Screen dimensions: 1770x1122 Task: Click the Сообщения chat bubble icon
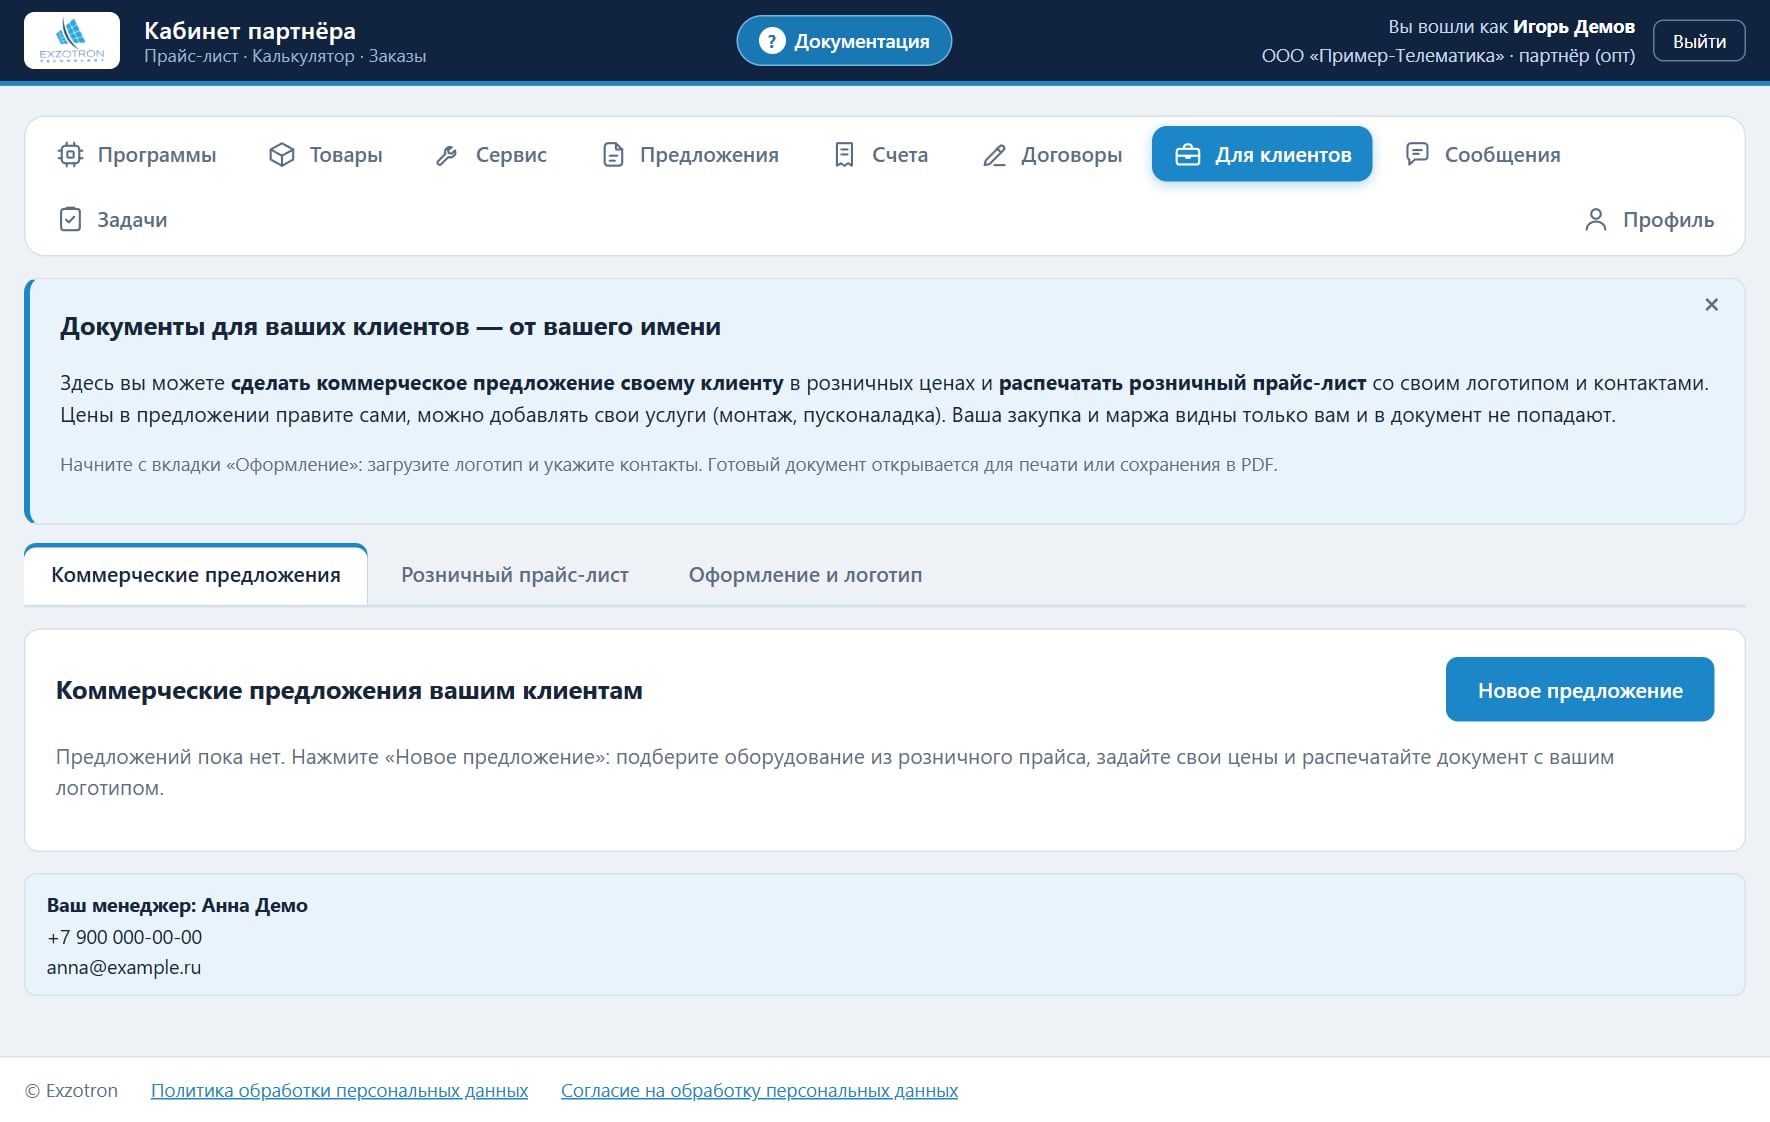[x=1417, y=154]
